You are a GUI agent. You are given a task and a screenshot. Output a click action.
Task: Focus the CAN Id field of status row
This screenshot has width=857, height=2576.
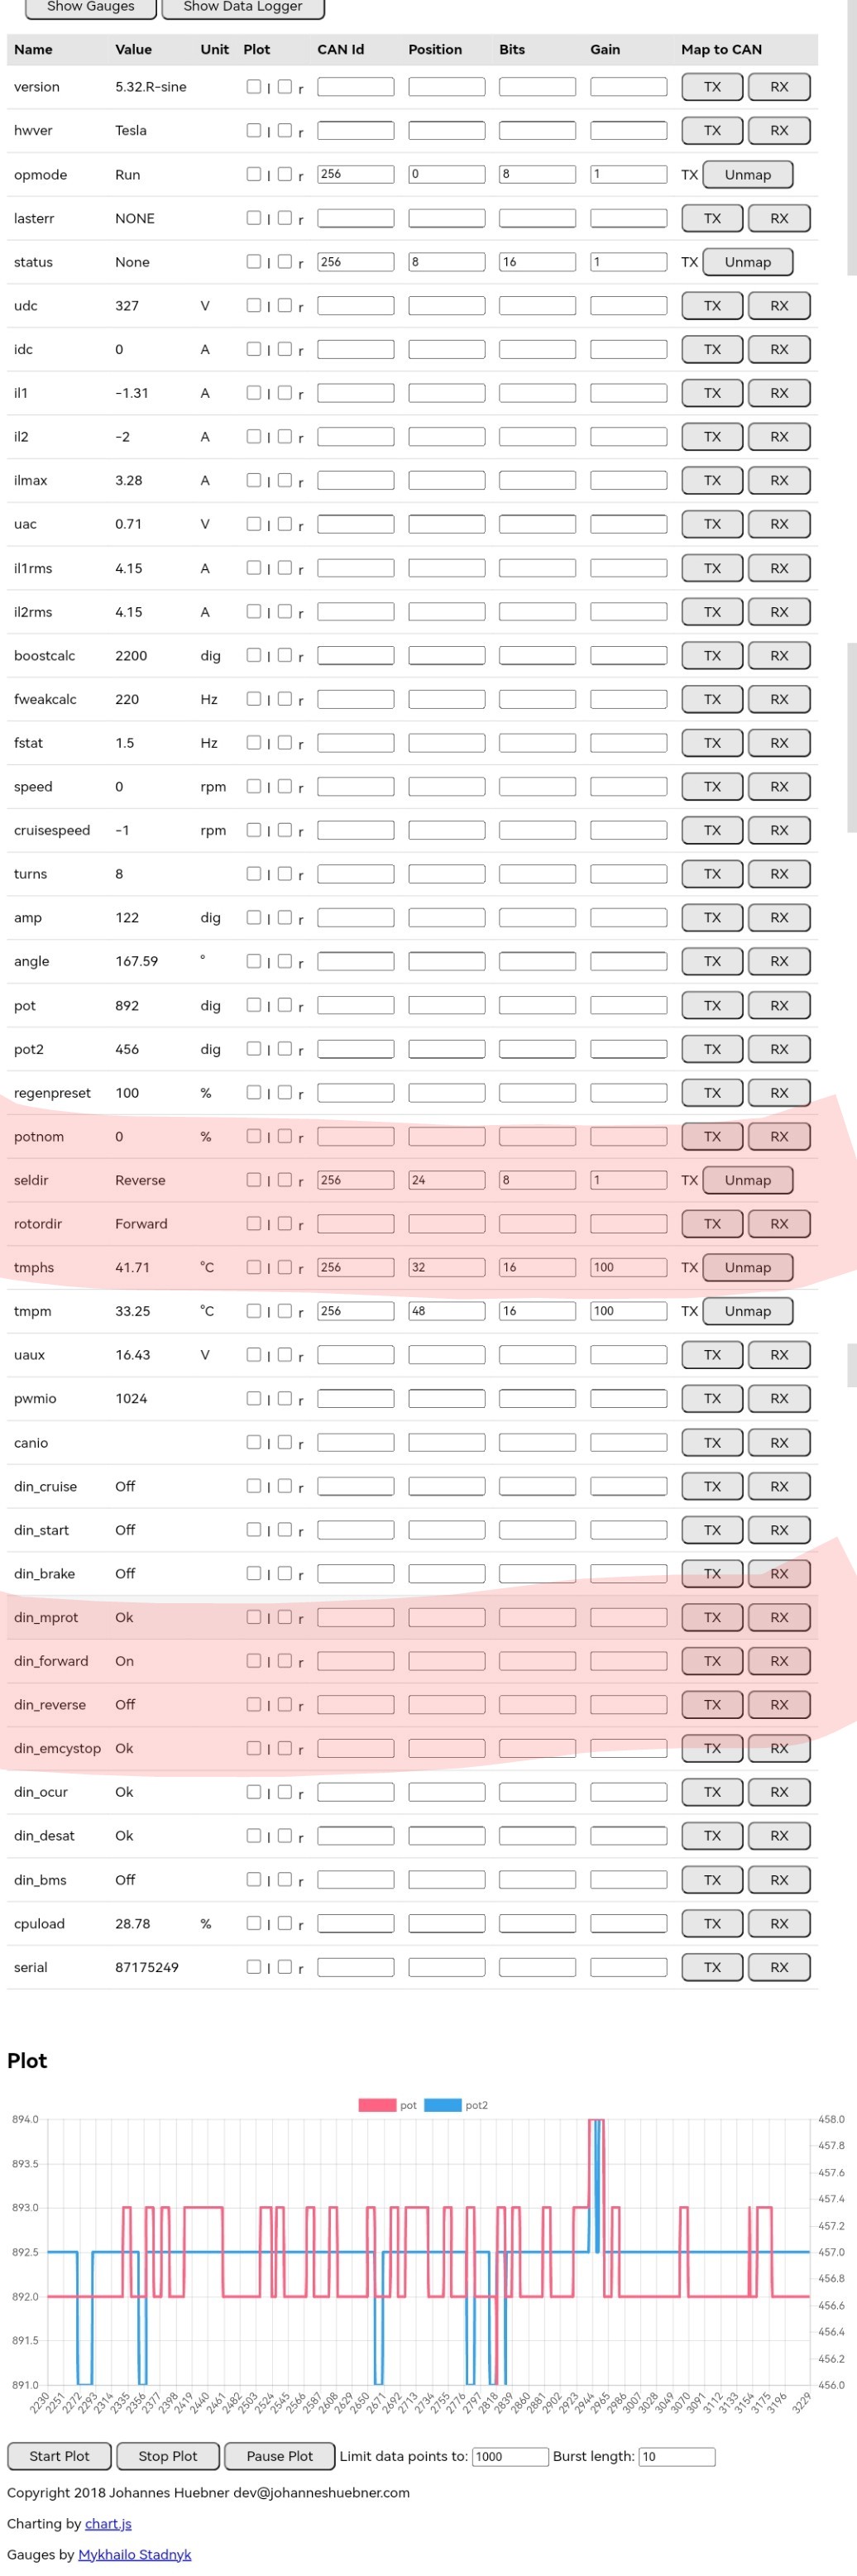(x=355, y=262)
